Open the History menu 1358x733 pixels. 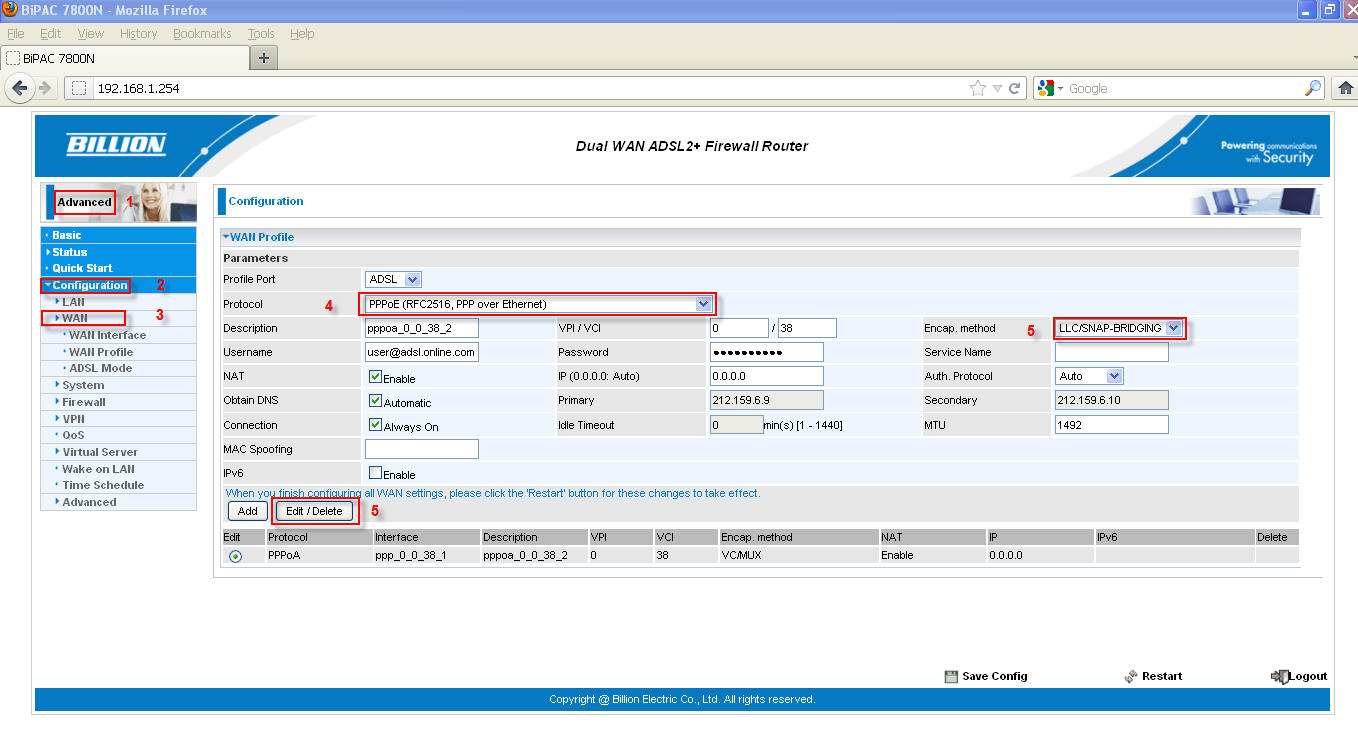[138, 33]
